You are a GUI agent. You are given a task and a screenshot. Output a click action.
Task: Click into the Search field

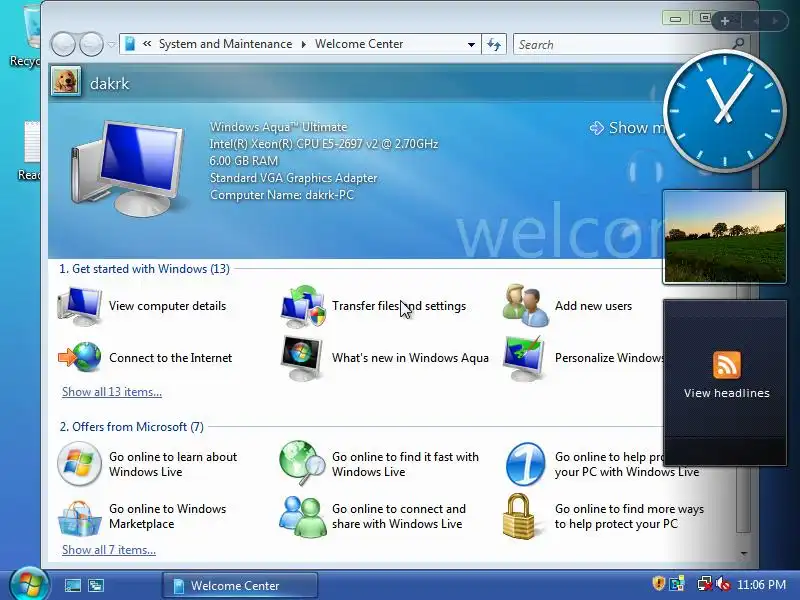(x=622, y=44)
